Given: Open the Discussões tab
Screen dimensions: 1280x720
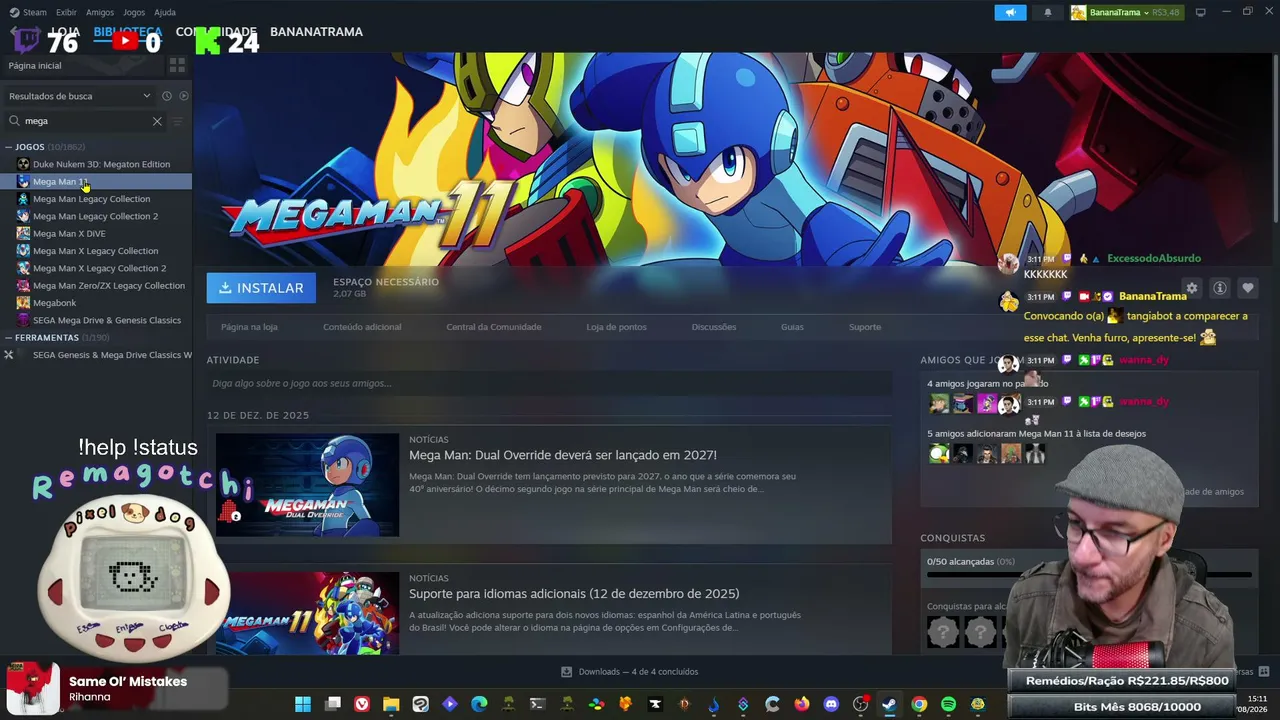Looking at the screenshot, I should pyautogui.click(x=714, y=327).
